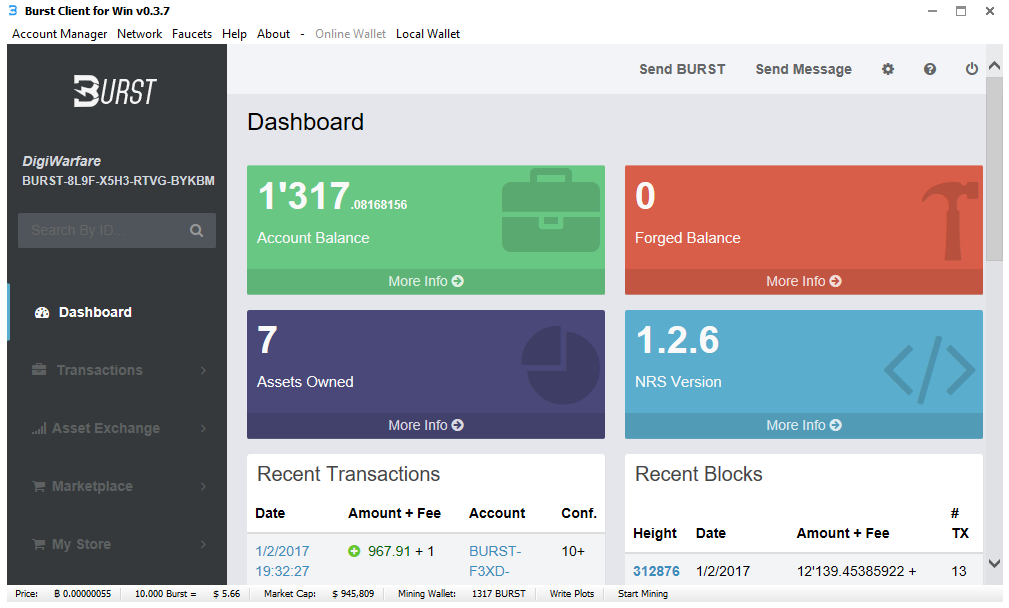Image resolution: width=1009 pixels, height=608 pixels.
Task: Open help via the question mark icon
Action: pyautogui.click(x=930, y=69)
